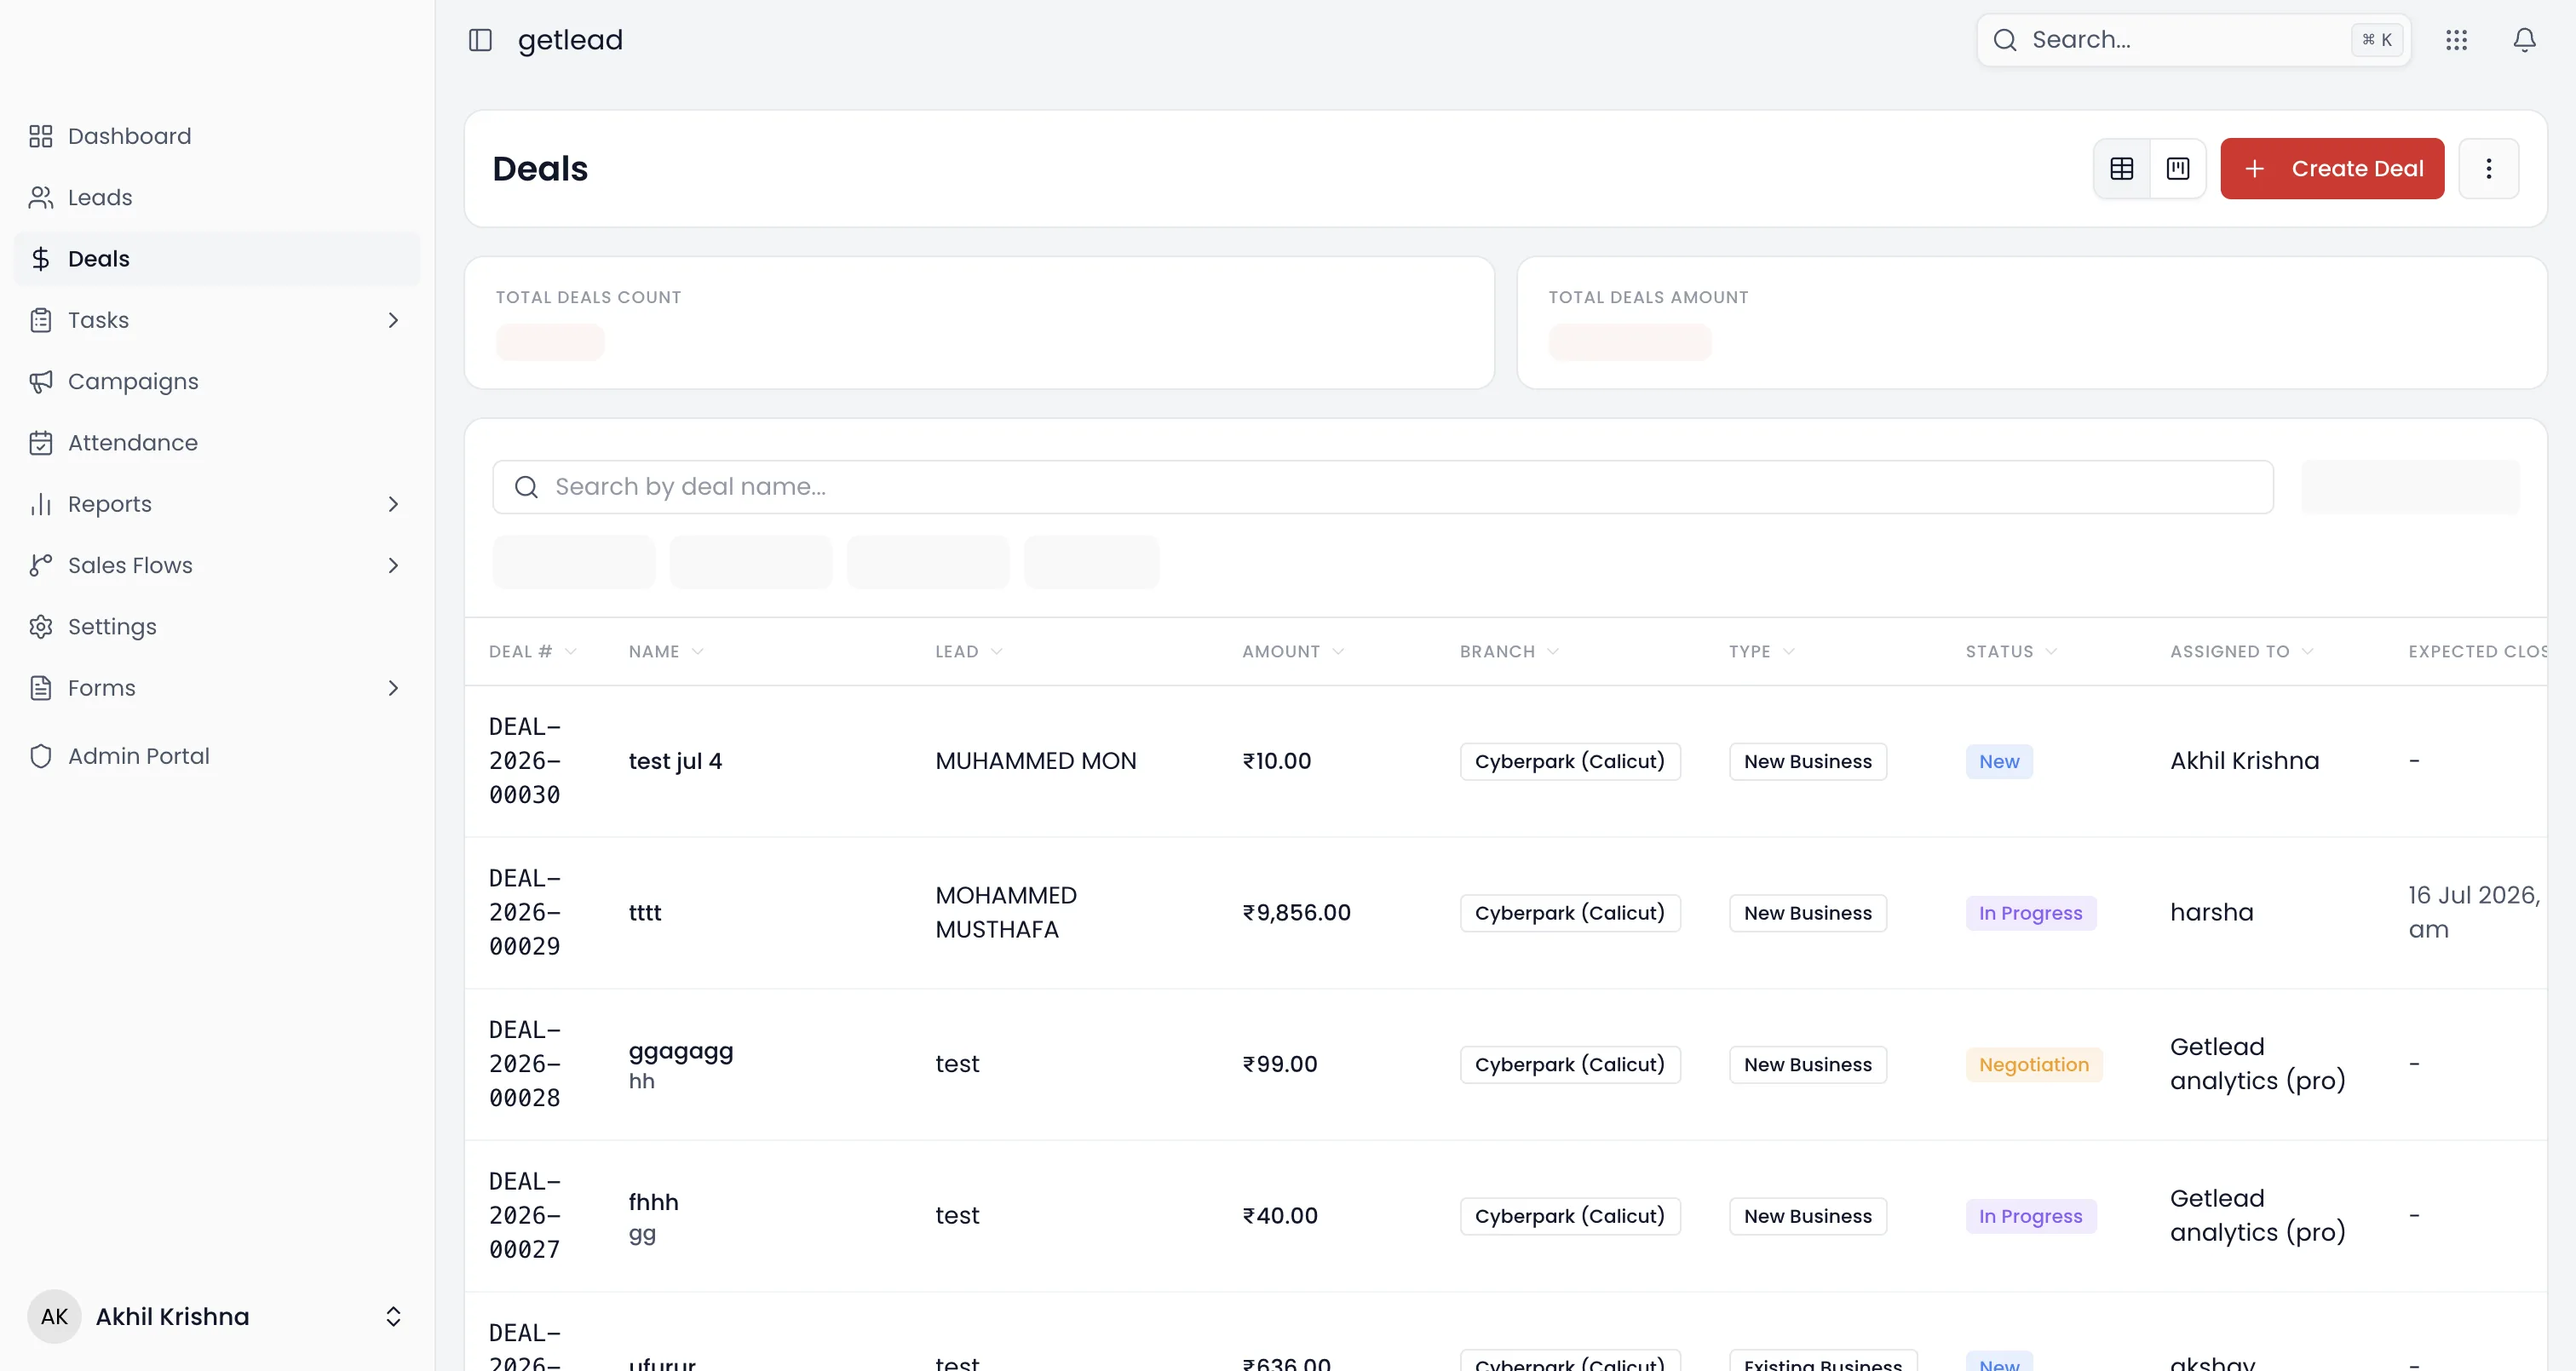Click In Progress status badge for fhhh
Viewport: 2576px width, 1371px height.
2030,1216
